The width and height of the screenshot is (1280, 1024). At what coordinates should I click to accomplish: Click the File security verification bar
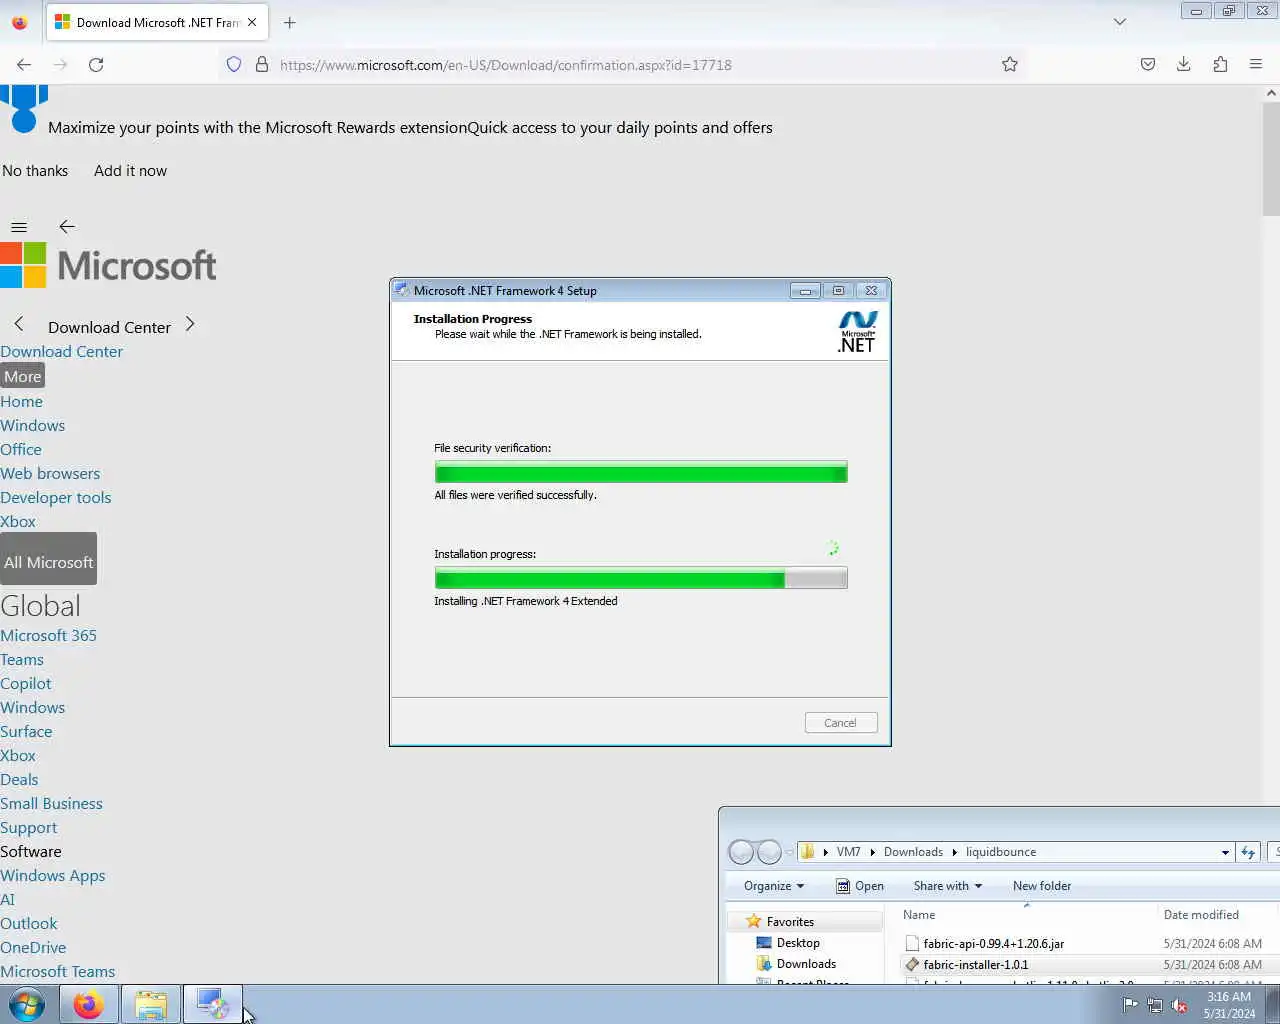[641, 472]
